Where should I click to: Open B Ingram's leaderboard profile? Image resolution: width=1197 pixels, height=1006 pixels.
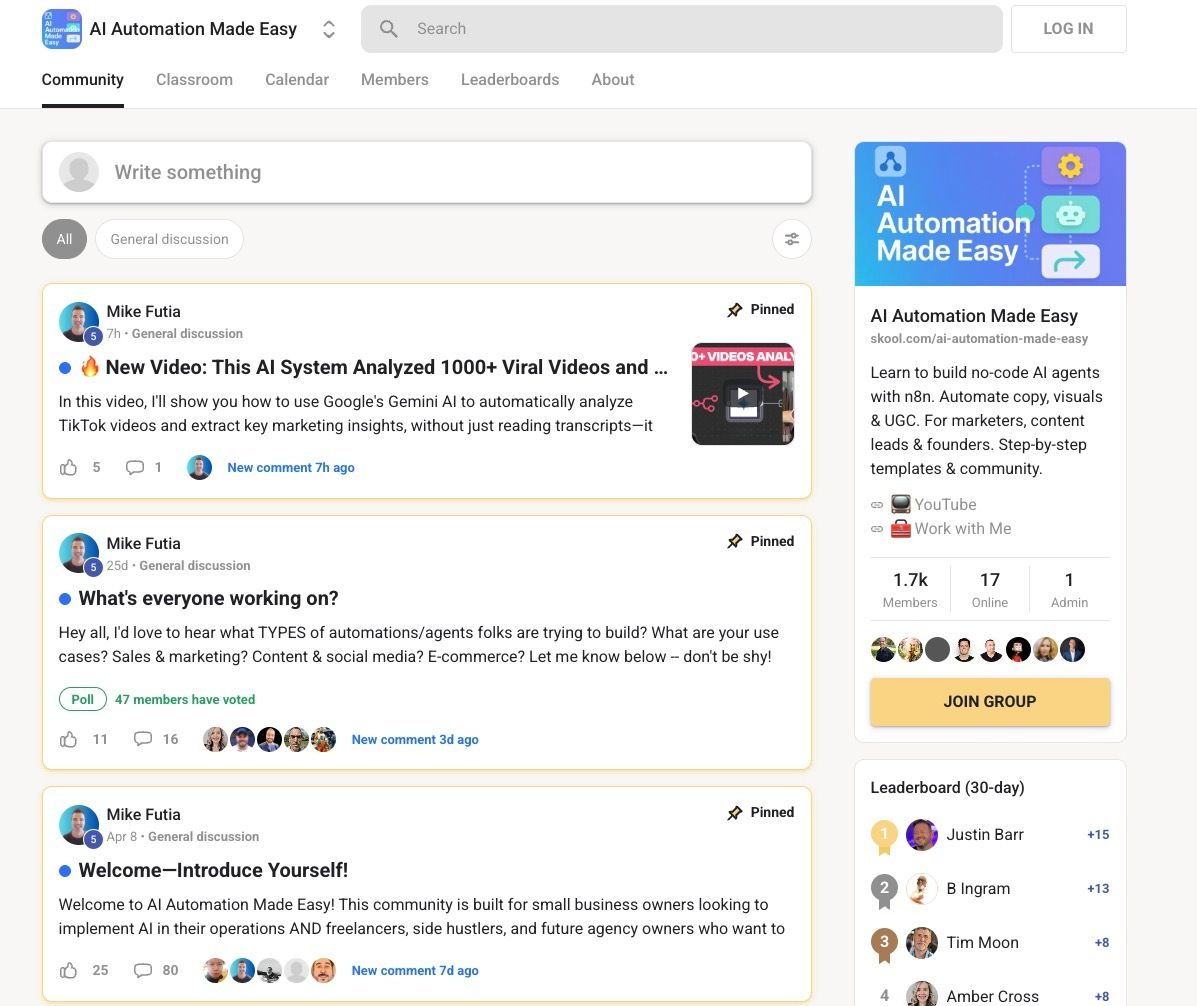(978, 888)
